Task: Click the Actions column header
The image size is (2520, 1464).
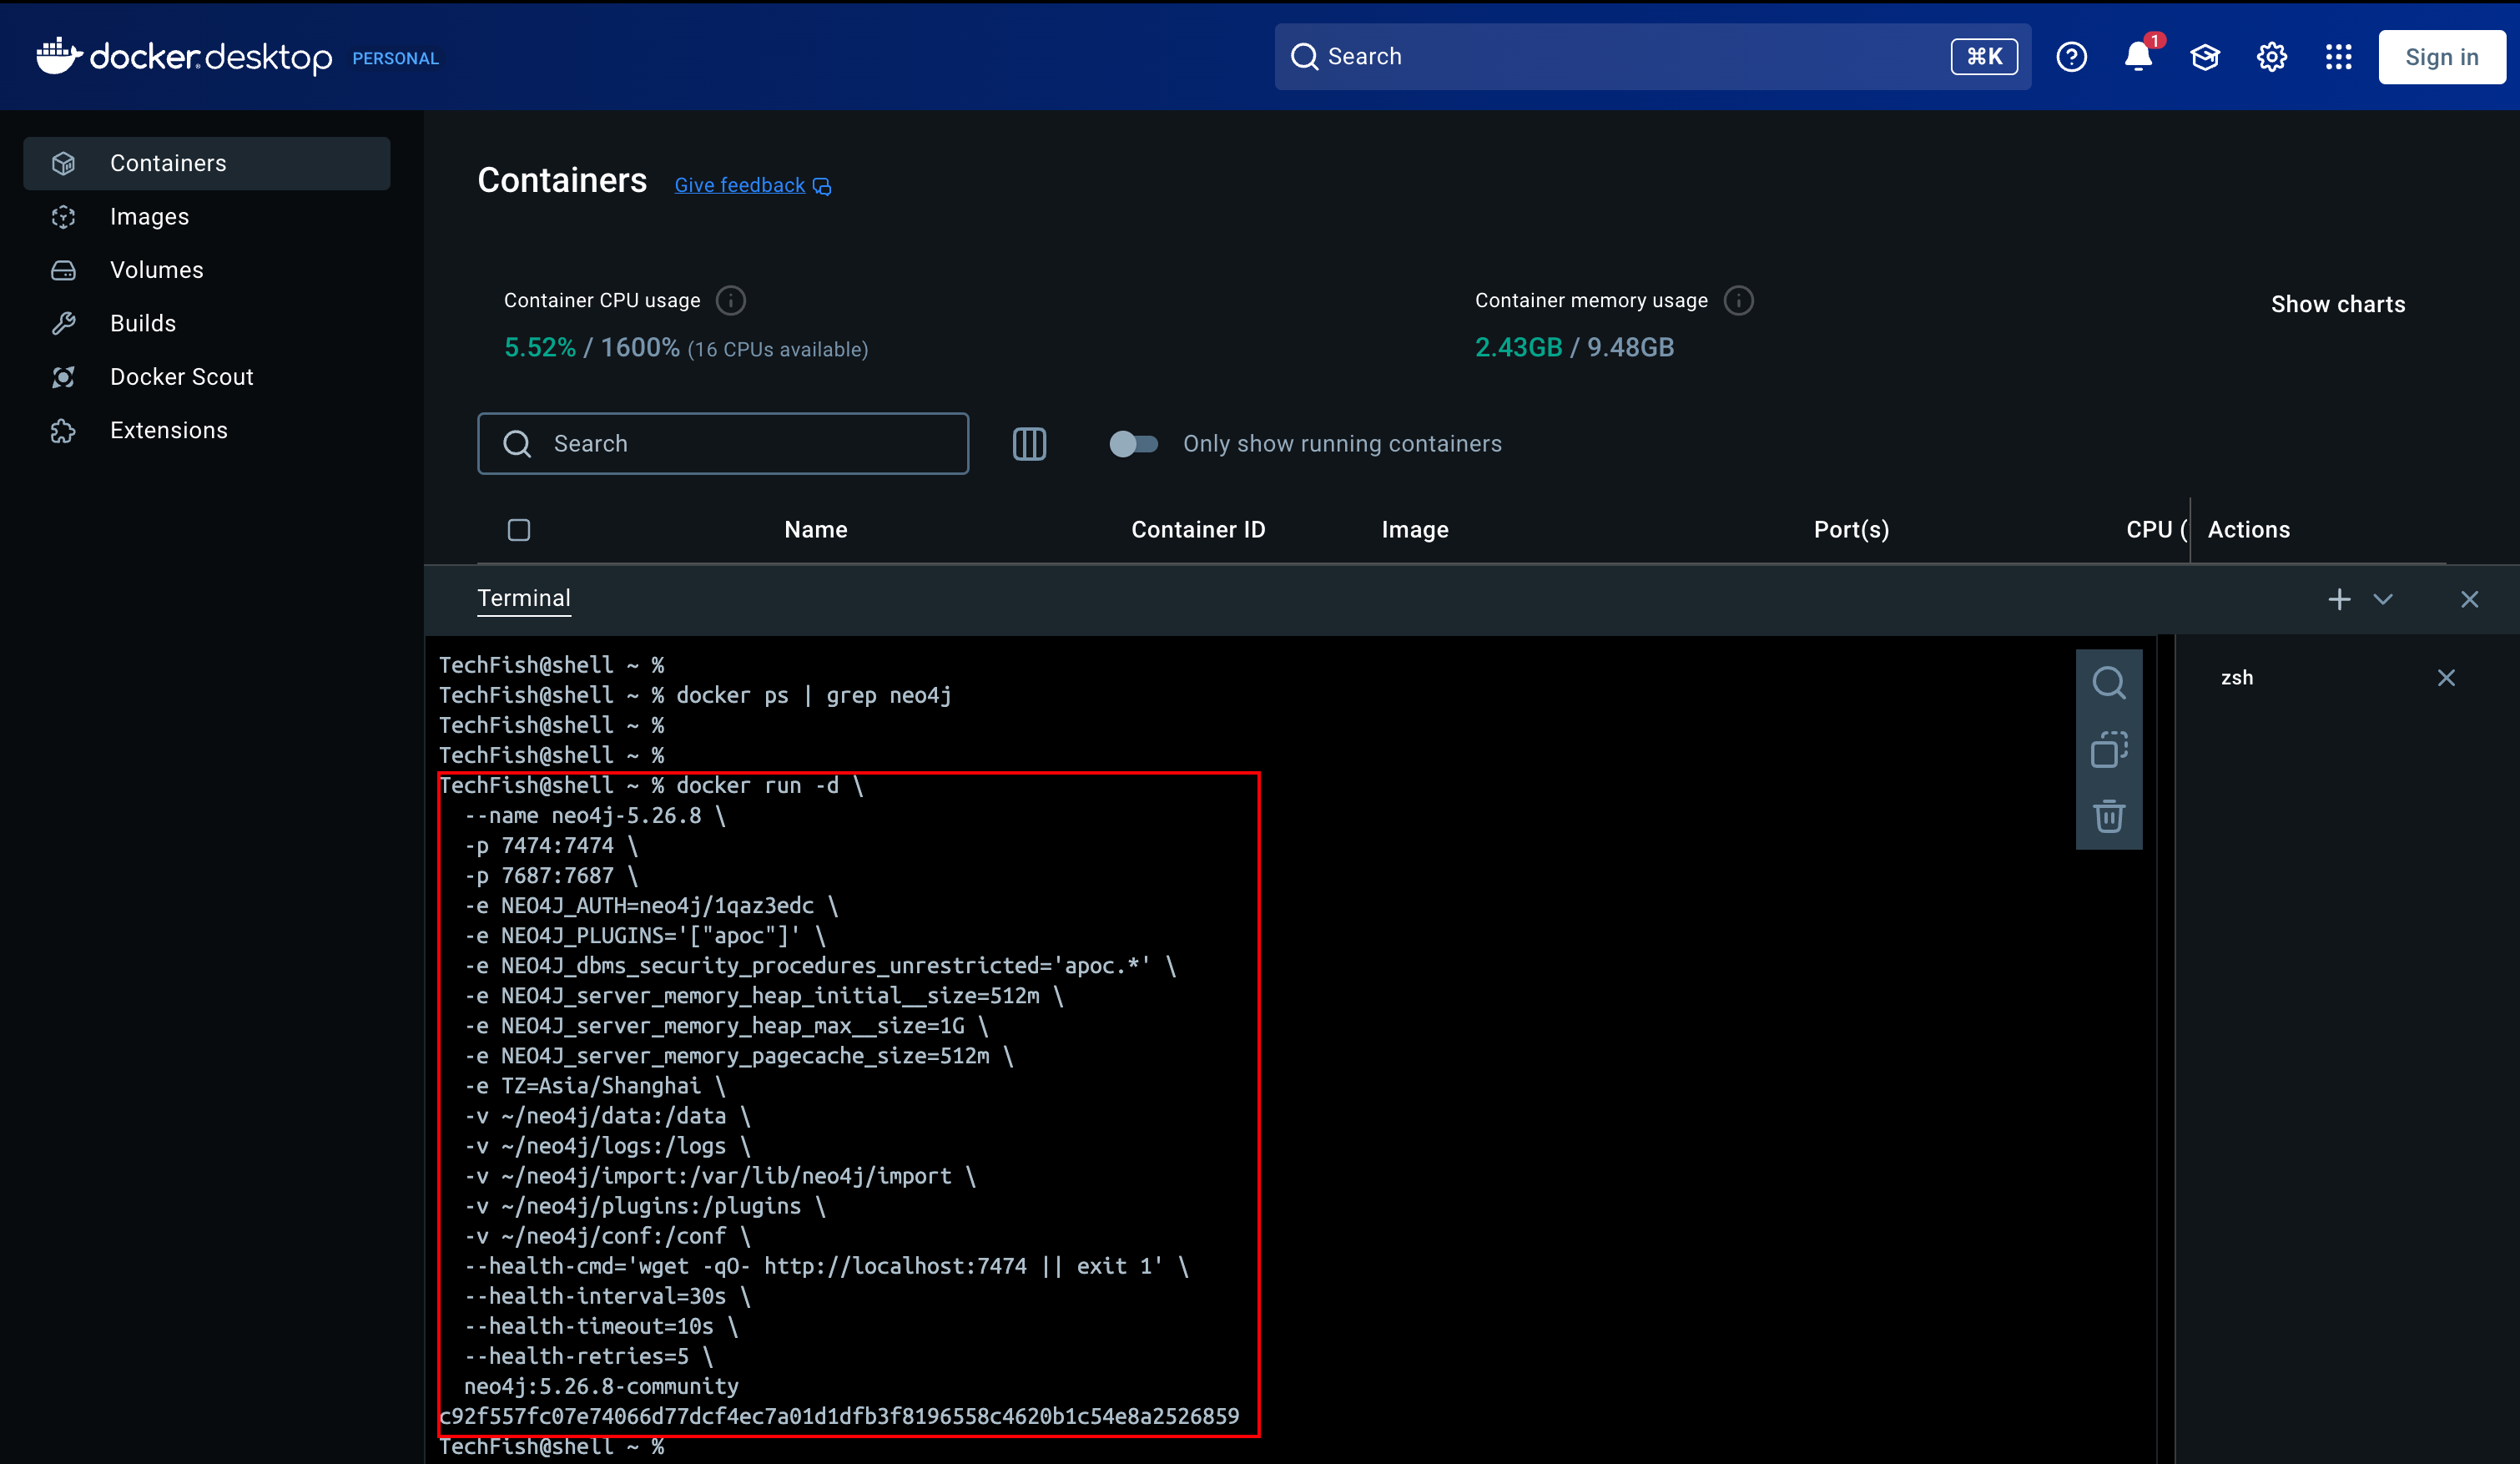Action: (2248, 530)
